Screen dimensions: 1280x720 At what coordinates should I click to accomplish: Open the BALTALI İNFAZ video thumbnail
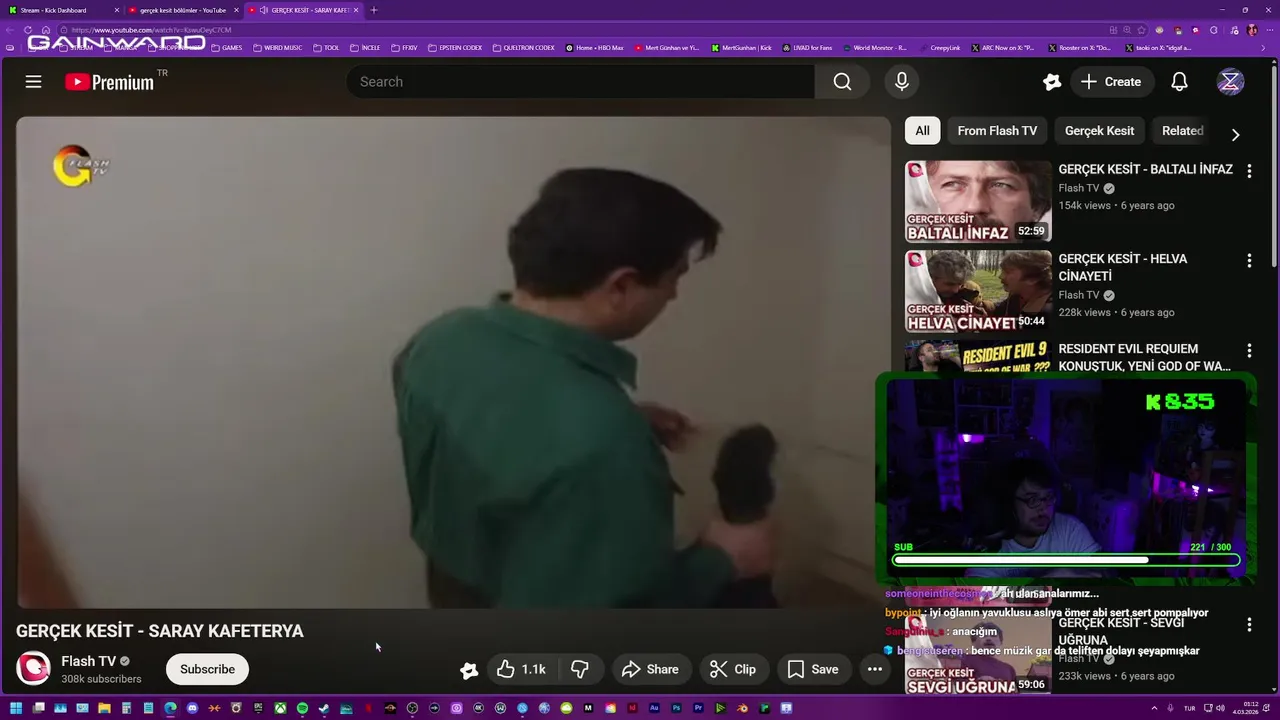tap(978, 201)
